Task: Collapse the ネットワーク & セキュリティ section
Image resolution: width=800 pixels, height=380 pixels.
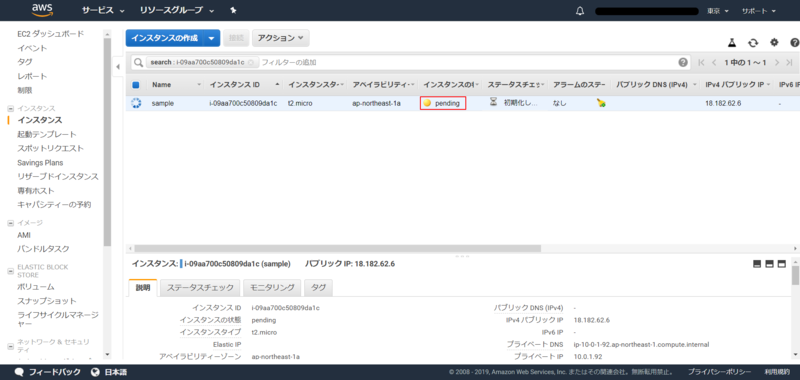Action: 10,346
